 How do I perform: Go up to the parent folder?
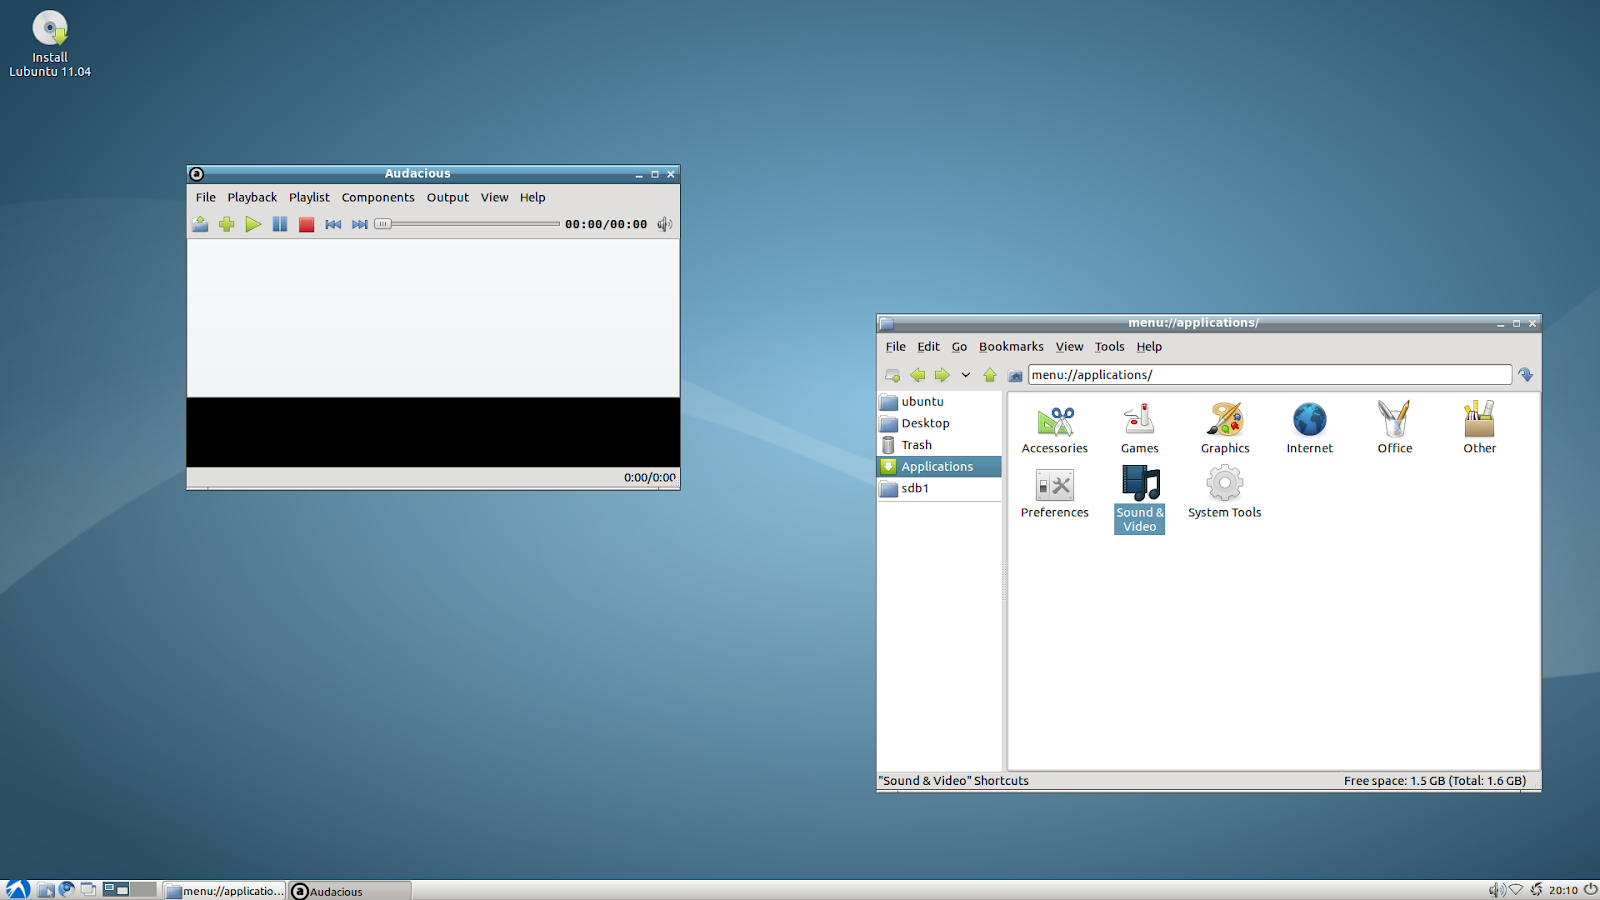click(990, 375)
